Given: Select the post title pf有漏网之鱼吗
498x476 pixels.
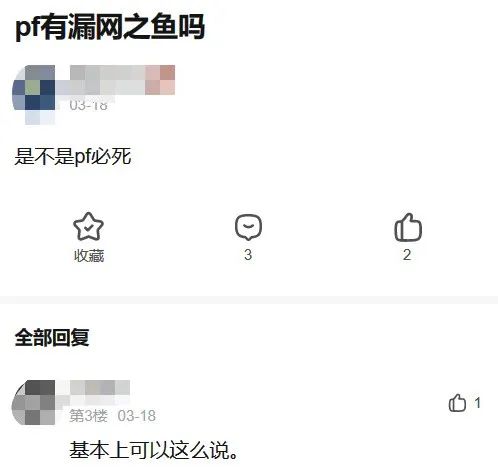Looking at the screenshot, I should [x=110, y=26].
